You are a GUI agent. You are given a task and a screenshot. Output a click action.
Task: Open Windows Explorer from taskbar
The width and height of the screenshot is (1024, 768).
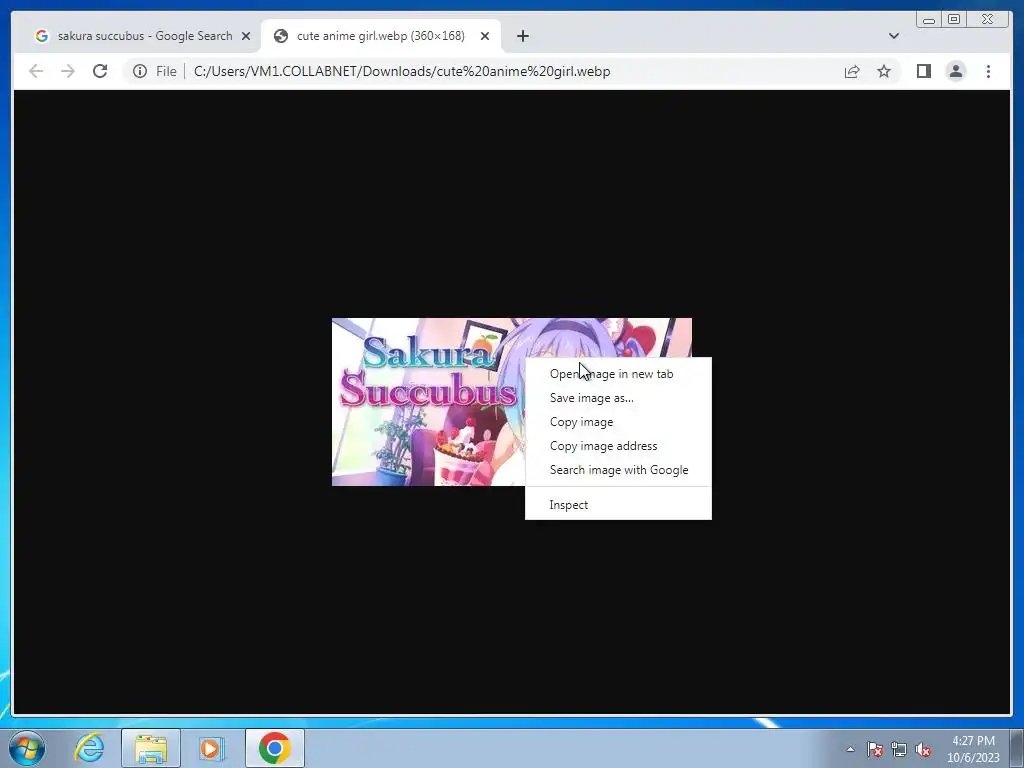point(151,748)
